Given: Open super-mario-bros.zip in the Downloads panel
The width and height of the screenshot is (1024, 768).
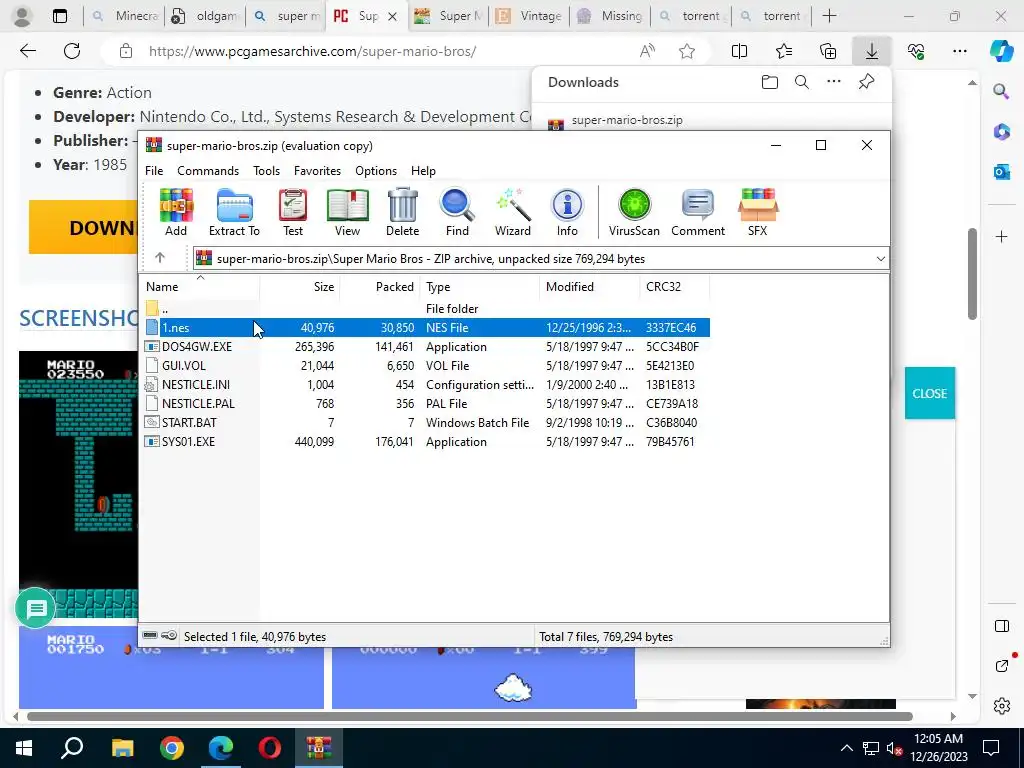Looking at the screenshot, I should coord(627,120).
